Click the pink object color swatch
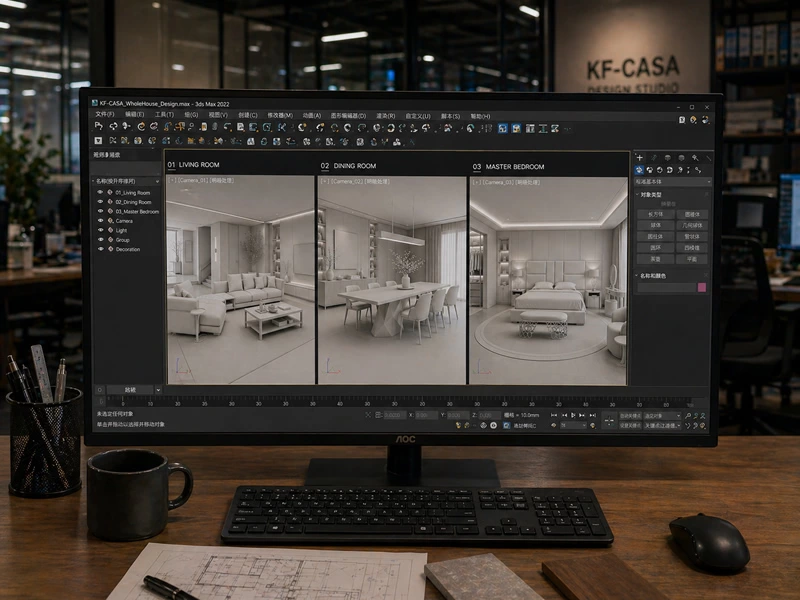 [x=702, y=288]
